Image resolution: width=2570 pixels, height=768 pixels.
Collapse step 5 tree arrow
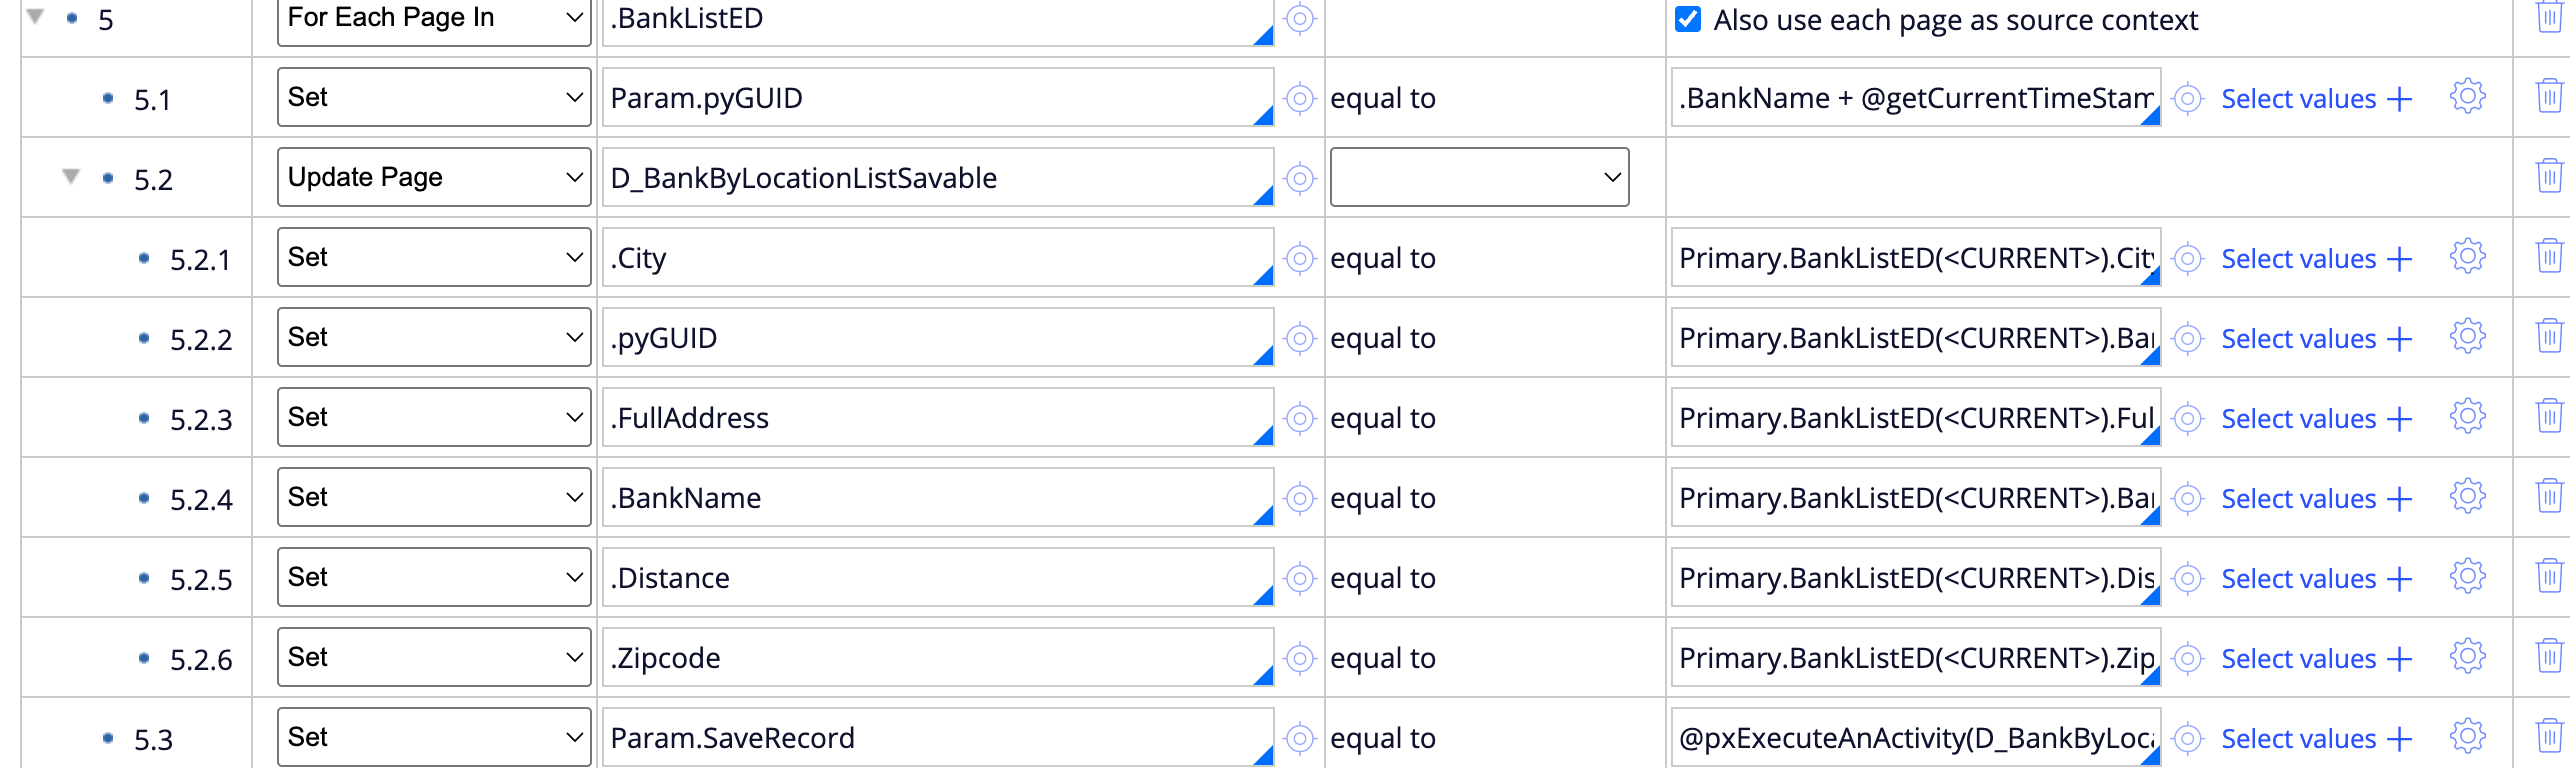(35, 16)
